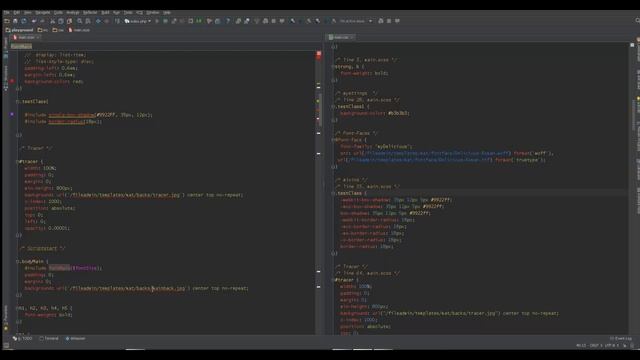Click the Debug bug icon in toolbar
Viewport: 640px width, 360px height.
click(165, 21)
